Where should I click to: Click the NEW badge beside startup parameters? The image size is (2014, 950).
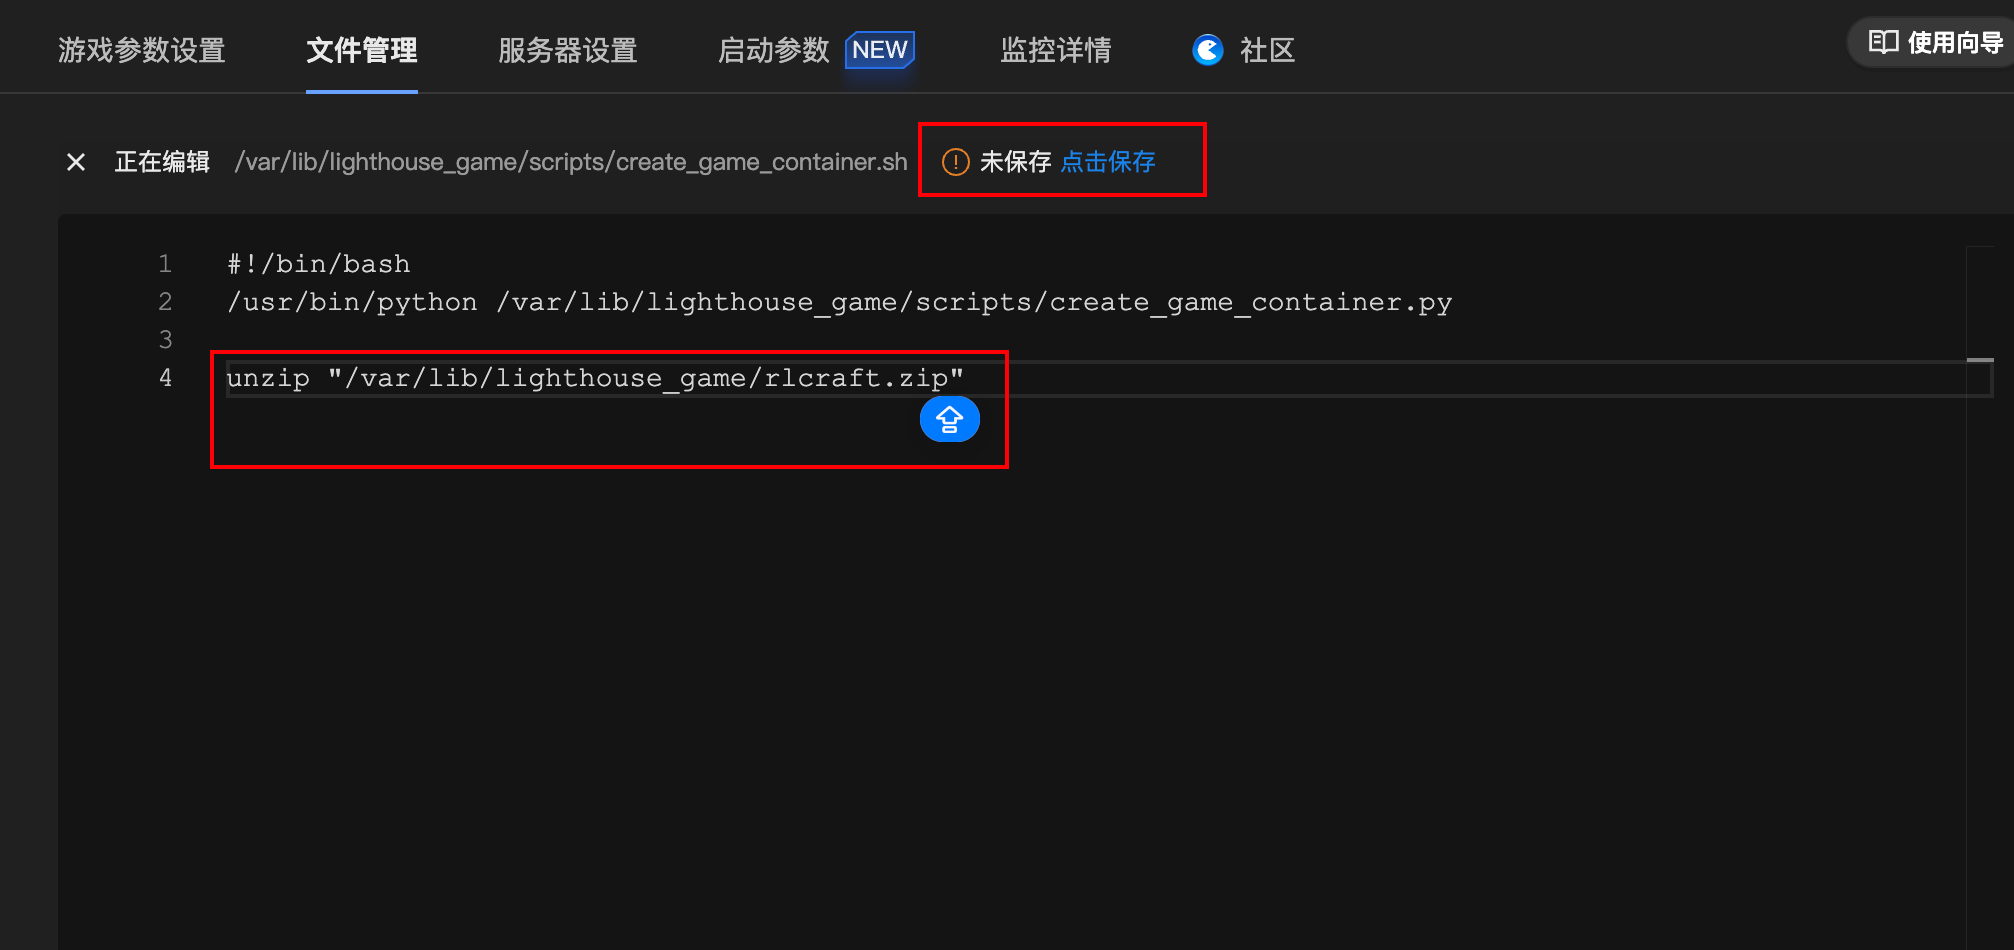coord(880,50)
